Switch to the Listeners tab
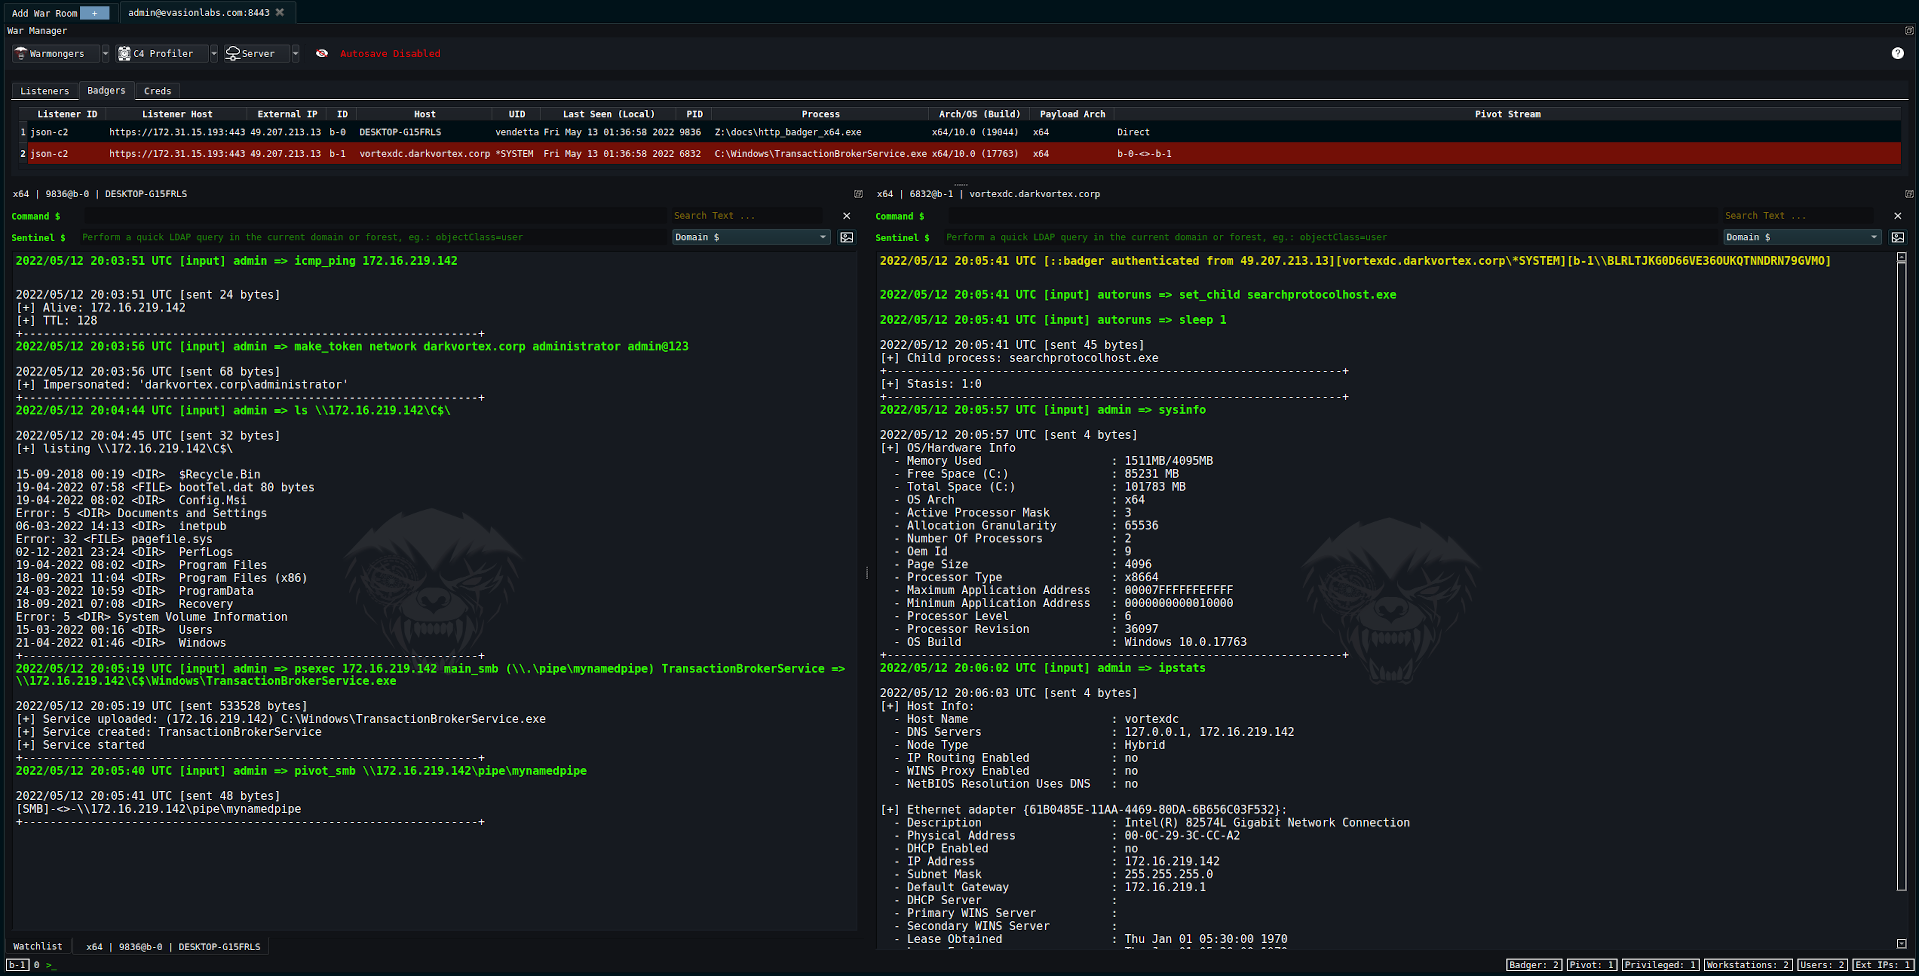This screenshot has height=976, width=1919. (44, 90)
